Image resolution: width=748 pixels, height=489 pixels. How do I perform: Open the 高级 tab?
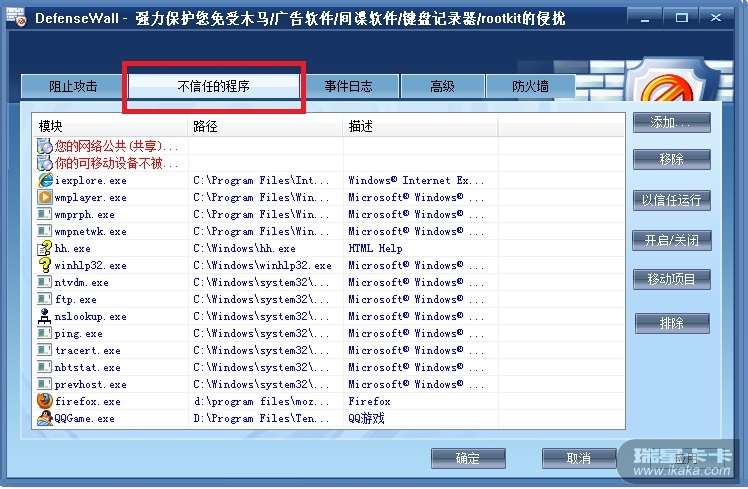(x=443, y=86)
